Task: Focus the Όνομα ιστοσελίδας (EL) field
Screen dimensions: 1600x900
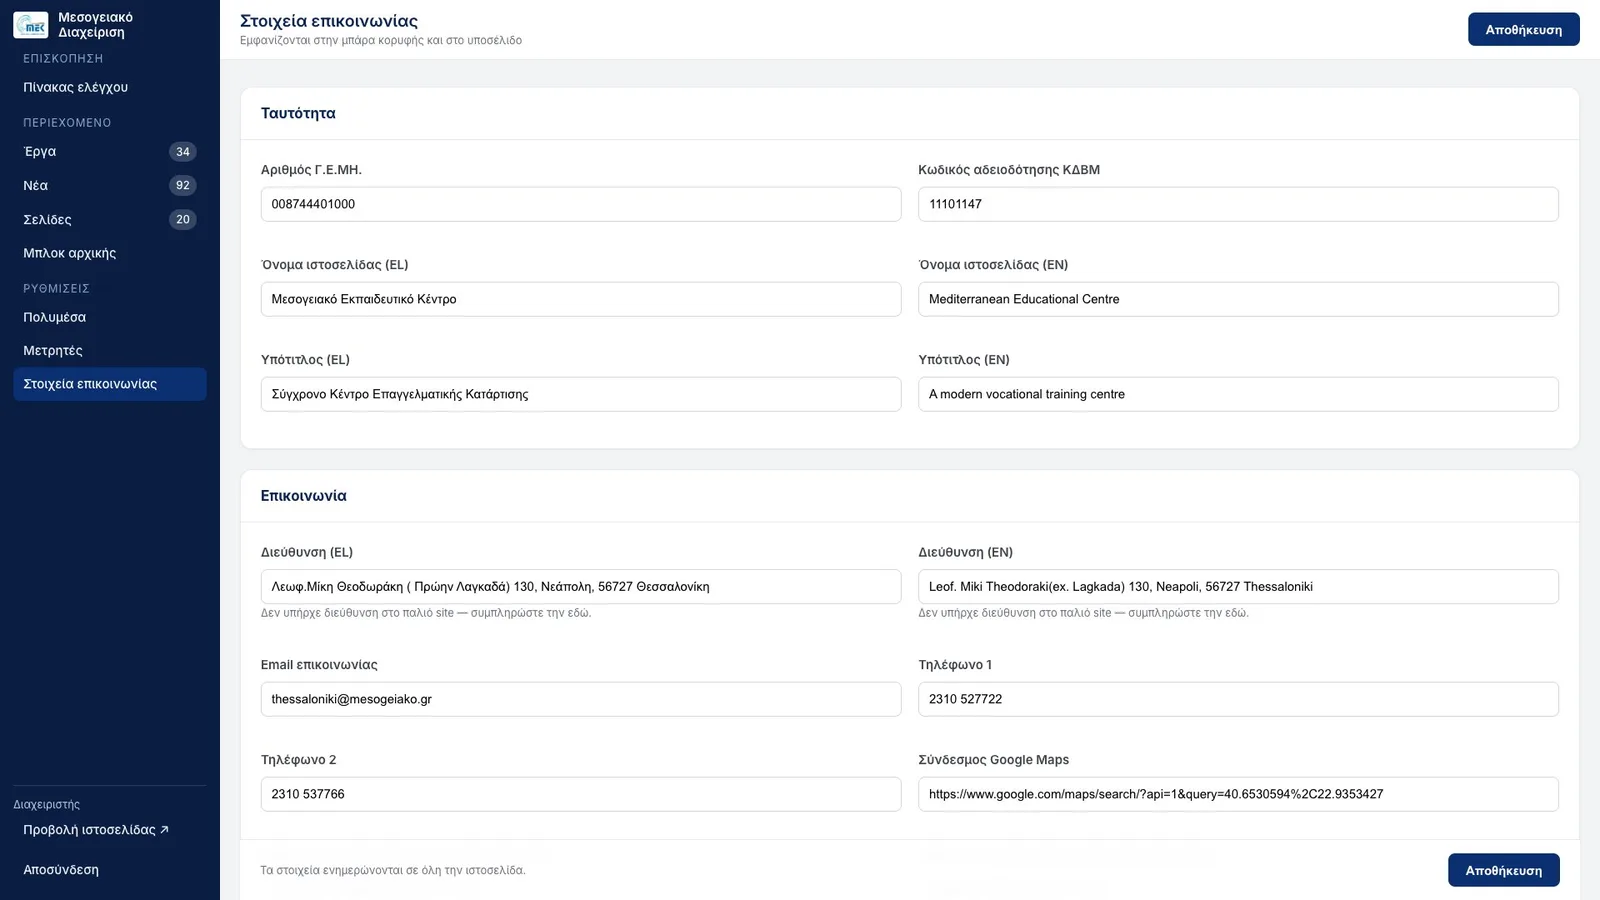Action: coord(581,299)
